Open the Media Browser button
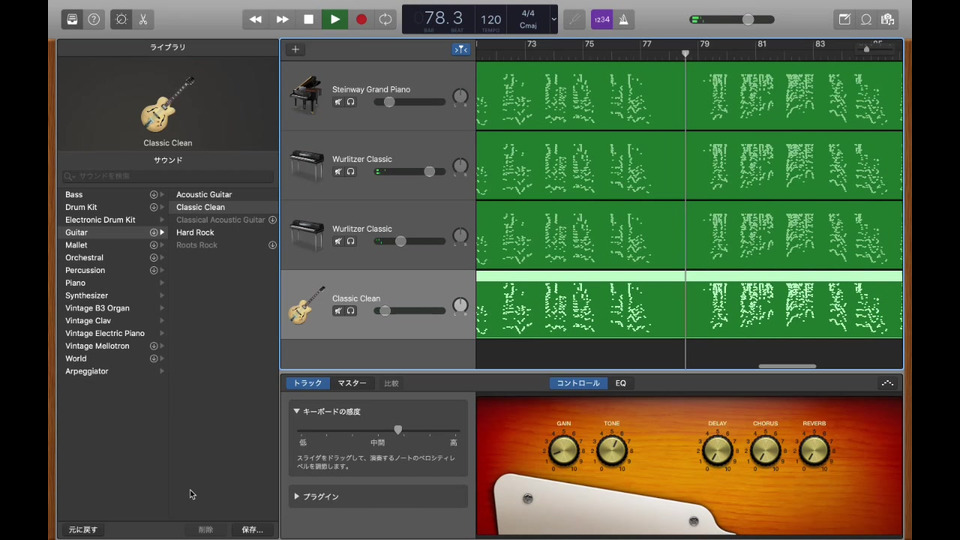960x540 pixels. (x=887, y=19)
